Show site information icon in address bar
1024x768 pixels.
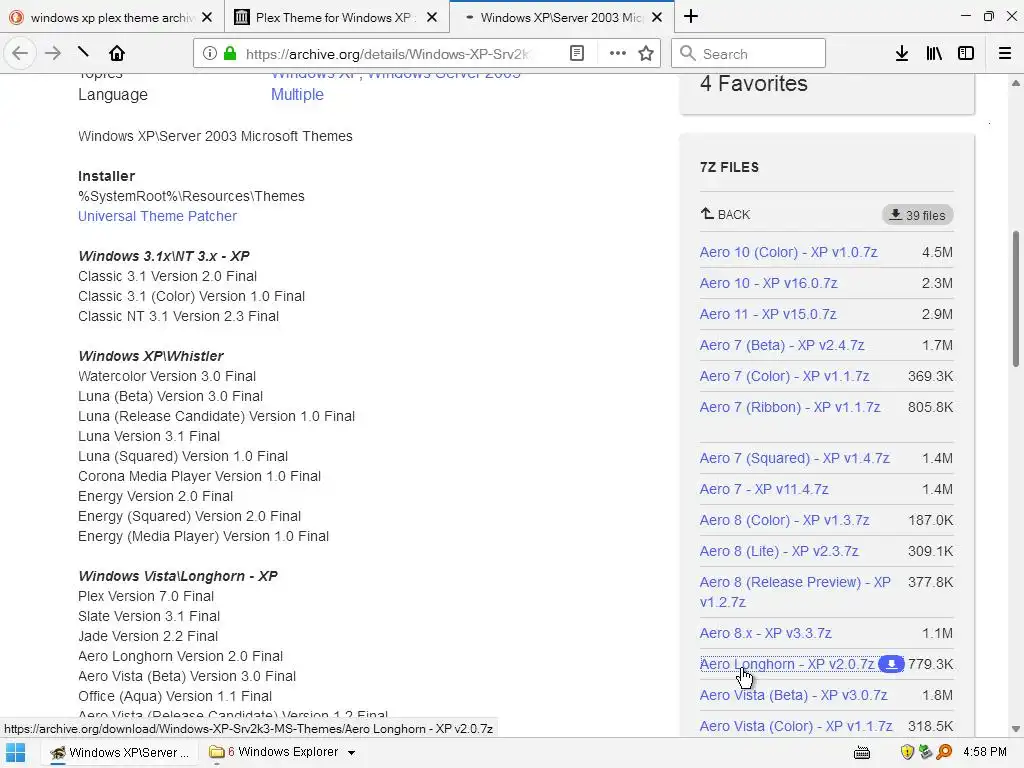coord(209,53)
